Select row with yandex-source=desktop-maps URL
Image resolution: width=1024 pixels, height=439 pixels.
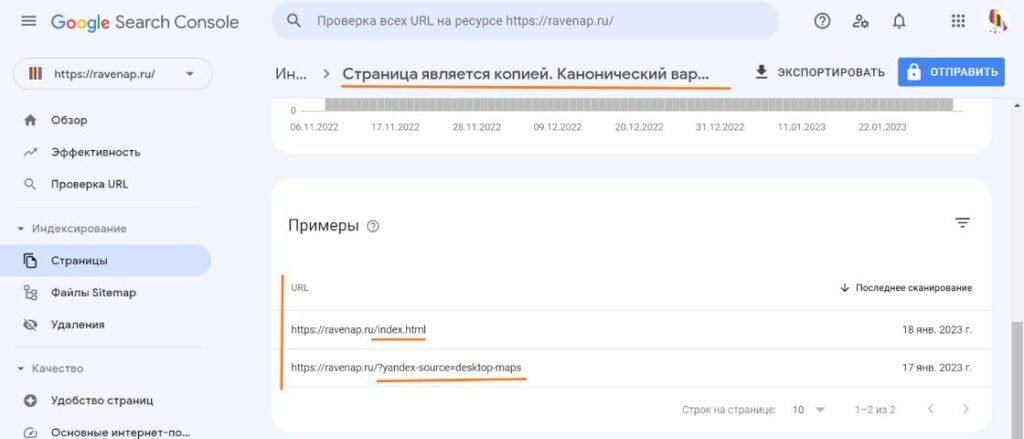tap(632, 368)
